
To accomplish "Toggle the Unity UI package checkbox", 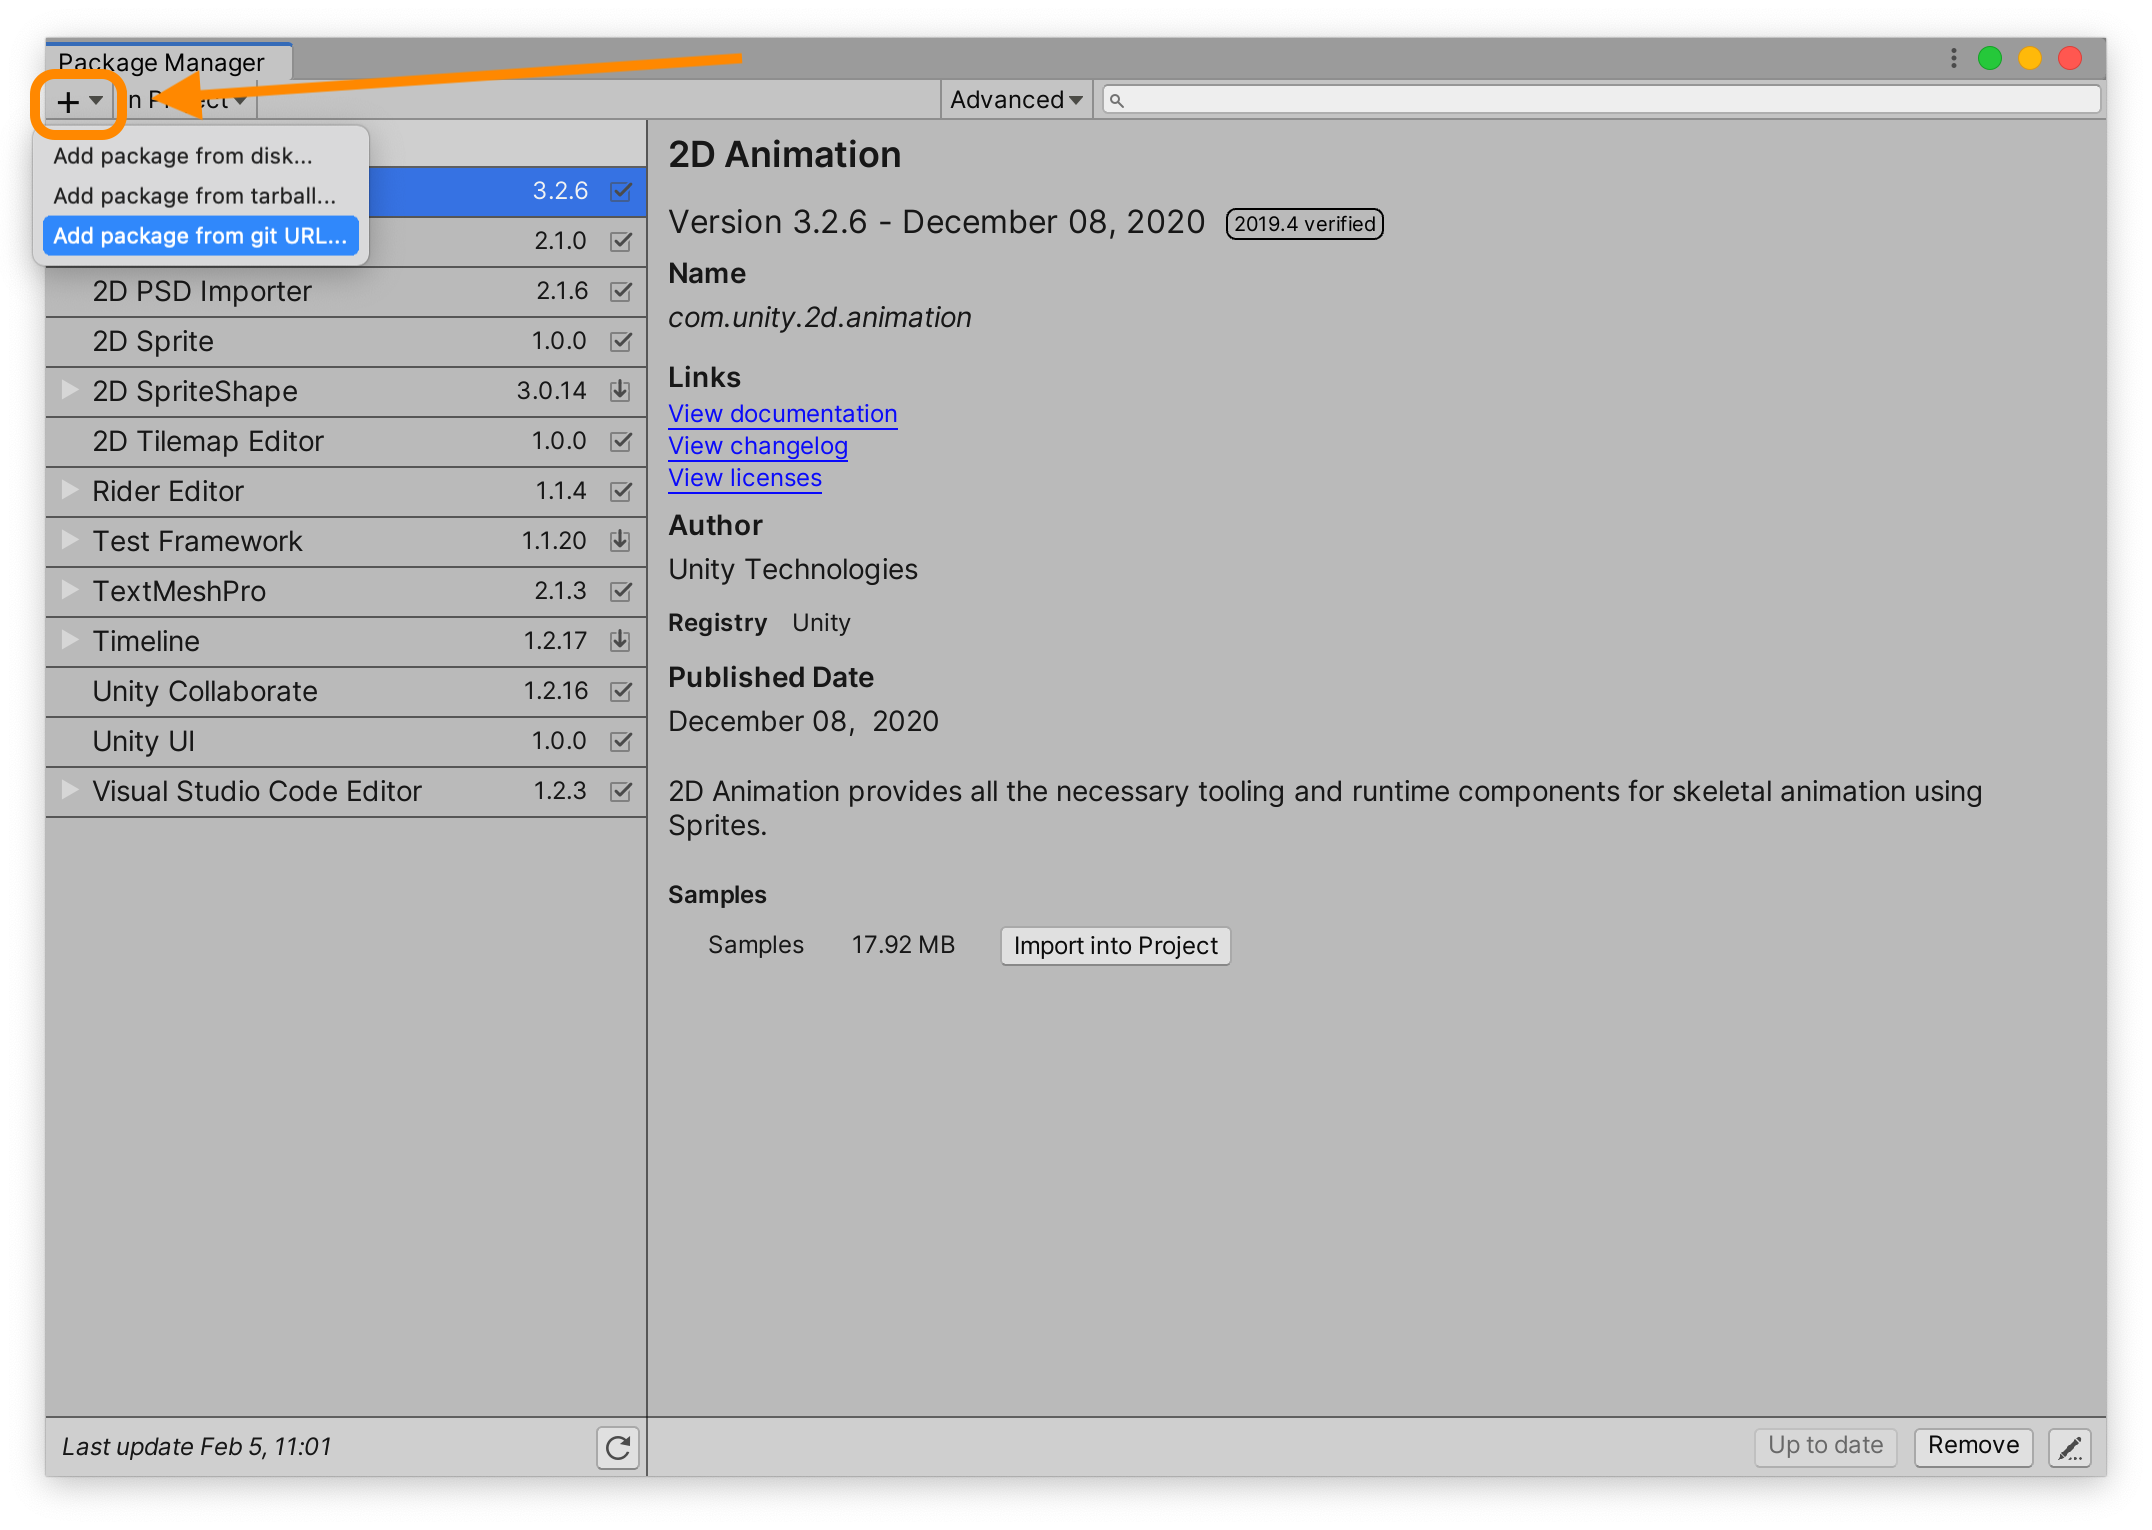I will click(x=619, y=740).
